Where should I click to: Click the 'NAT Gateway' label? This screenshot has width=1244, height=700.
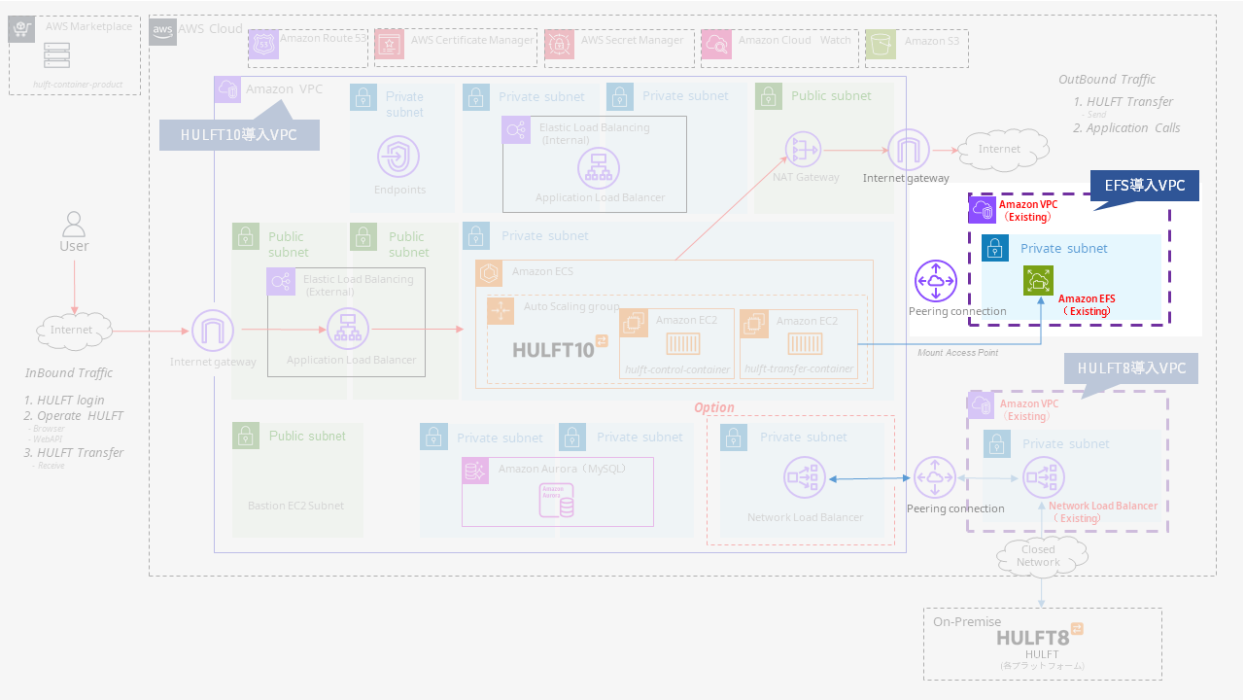click(x=805, y=177)
